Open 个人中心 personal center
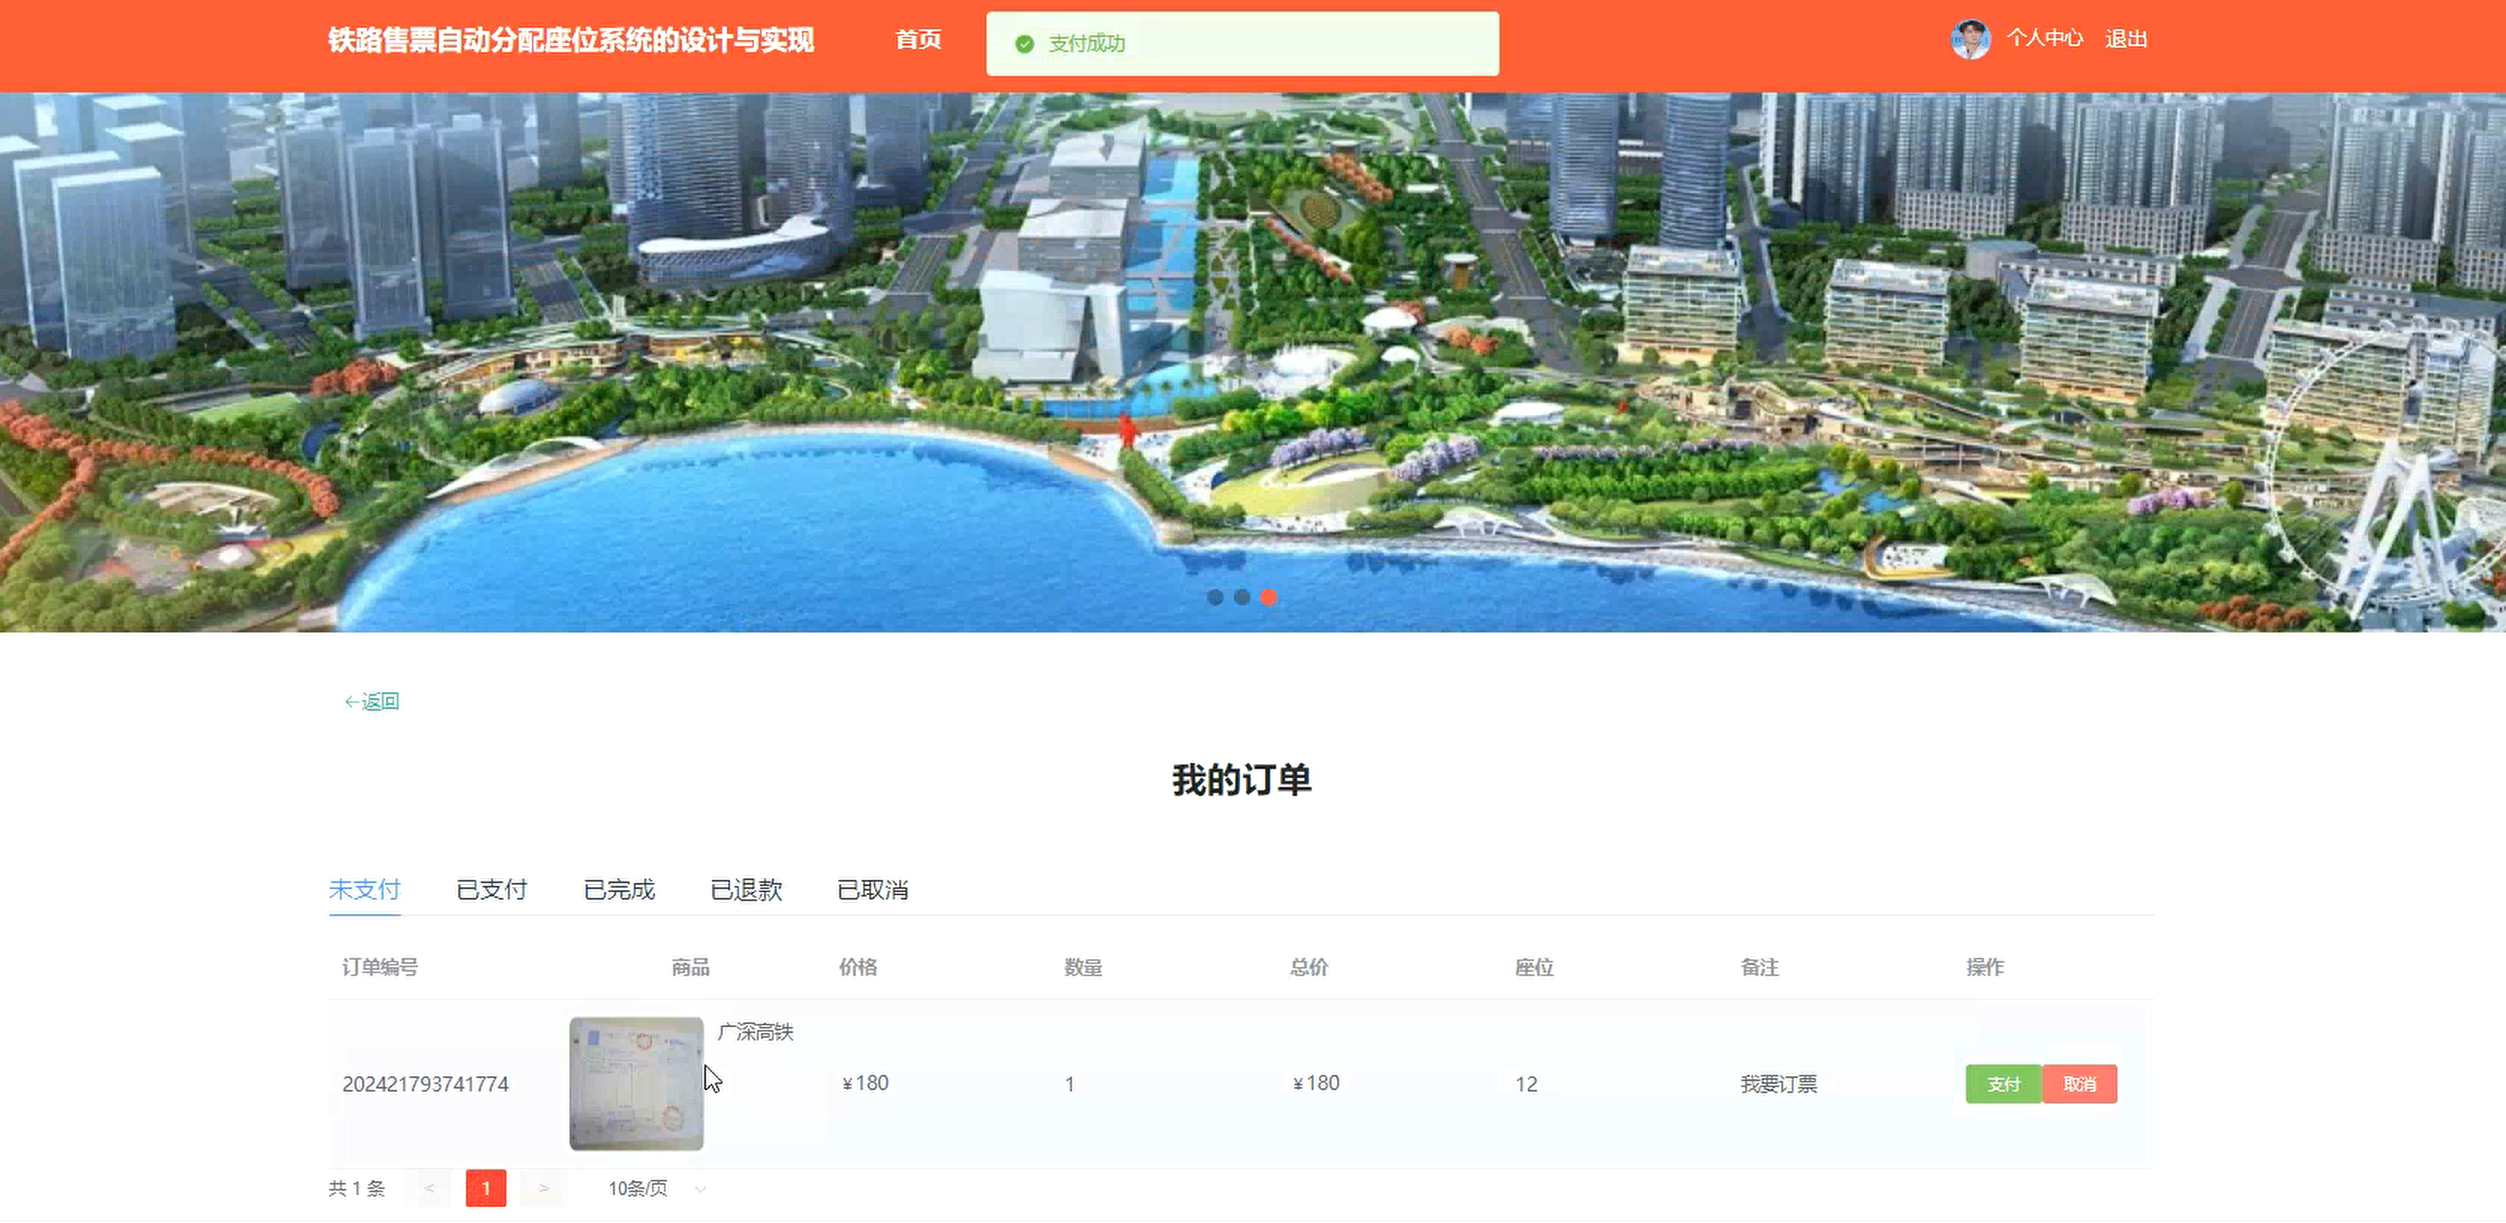The image size is (2506, 1223). click(2044, 38)
